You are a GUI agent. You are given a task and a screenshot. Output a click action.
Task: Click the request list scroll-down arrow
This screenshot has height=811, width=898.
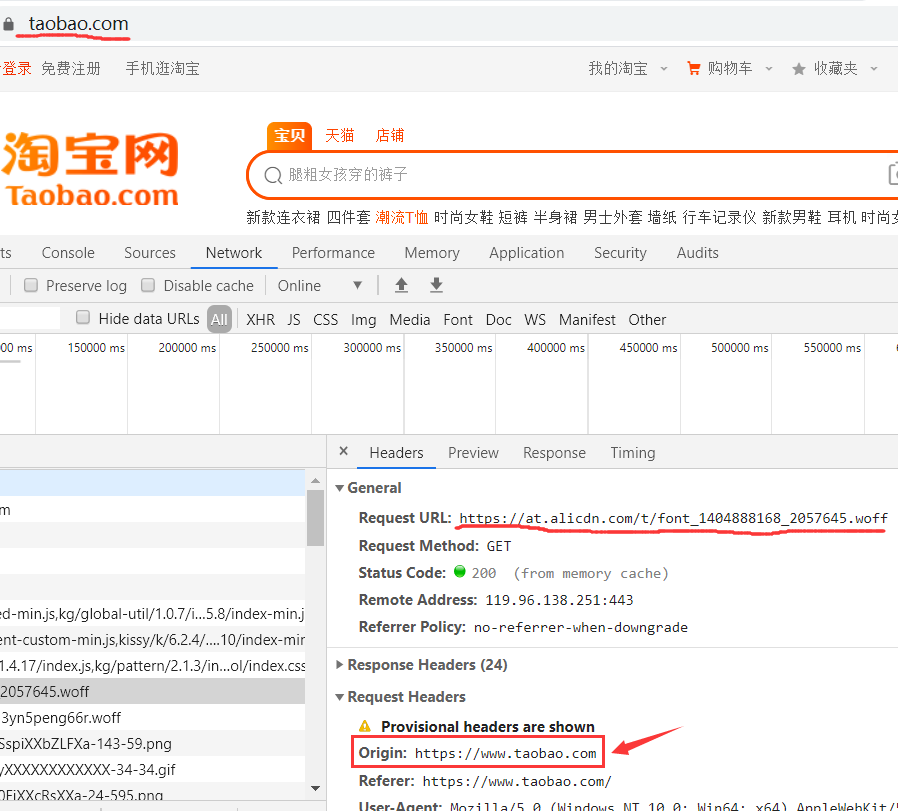[315, 789]
